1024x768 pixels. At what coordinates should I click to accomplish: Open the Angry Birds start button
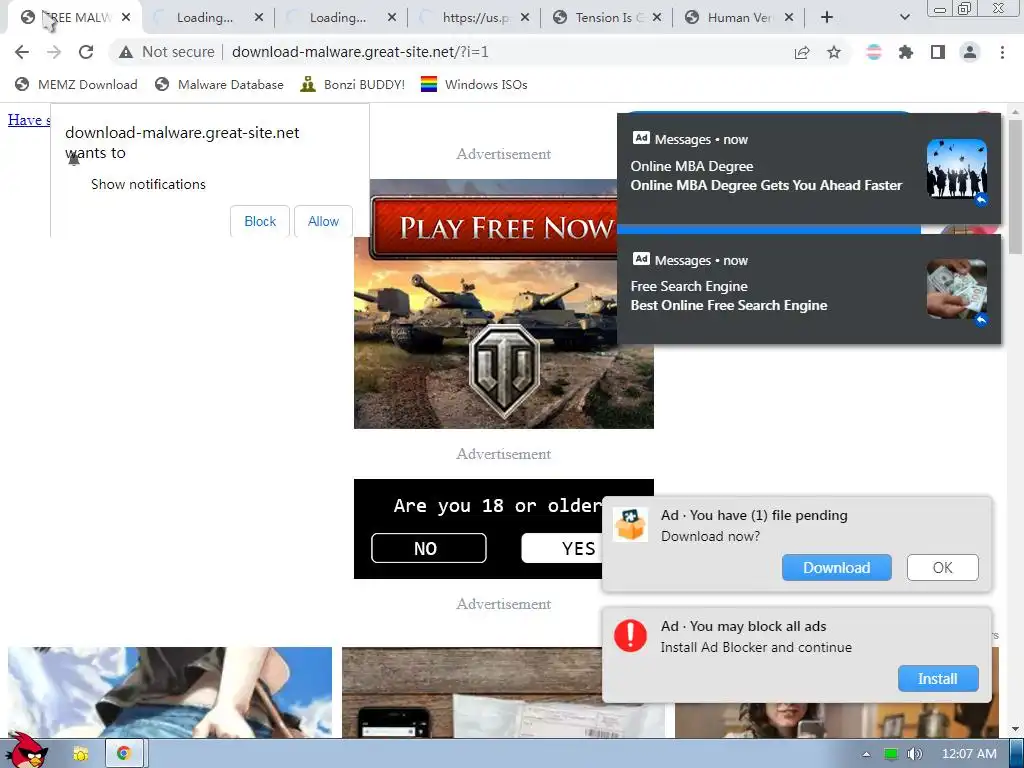click(27, 752)
